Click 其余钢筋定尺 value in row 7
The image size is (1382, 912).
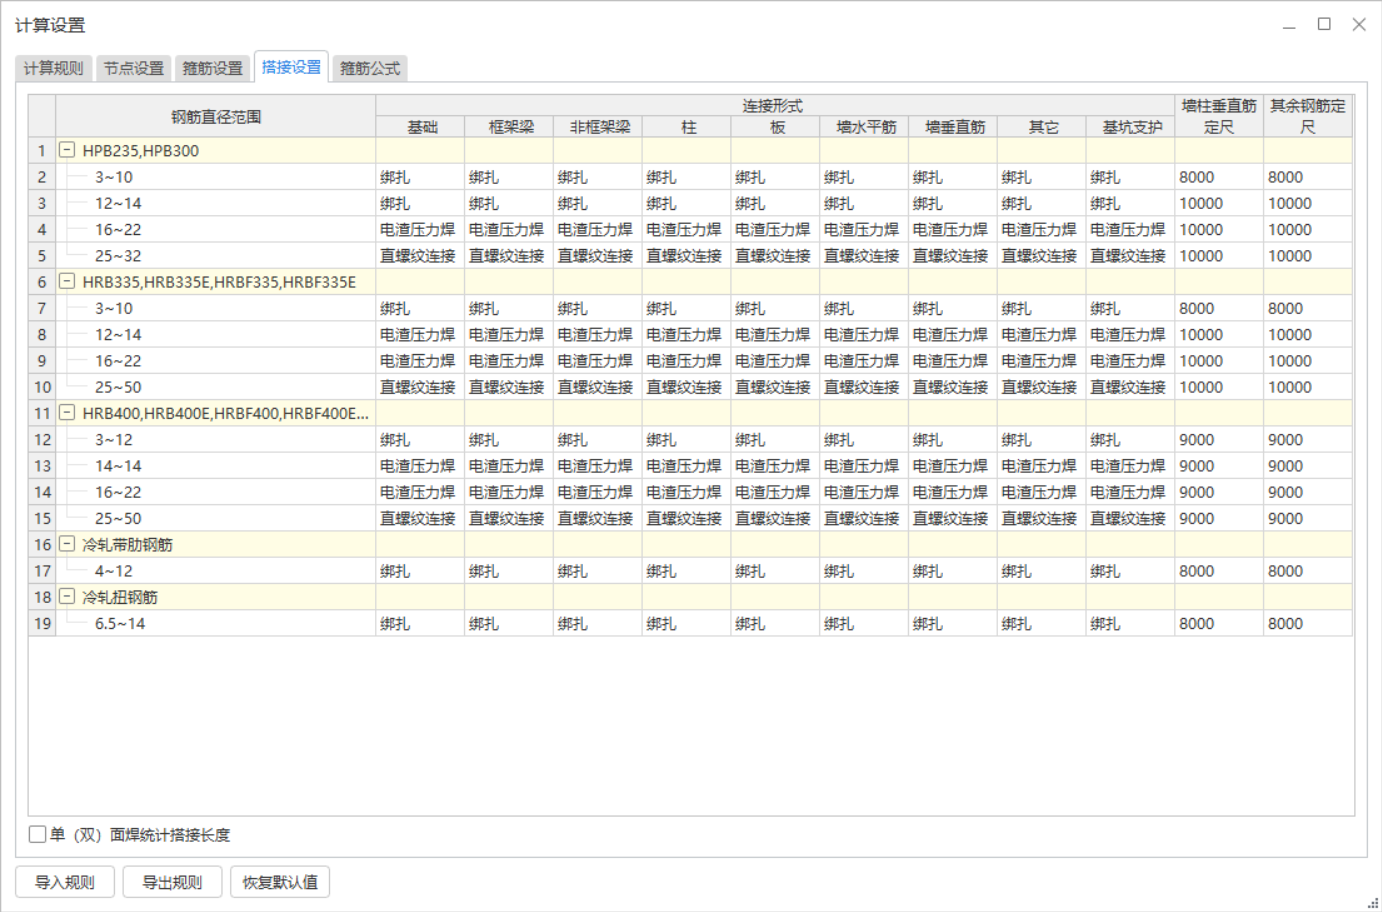click(x=1308, y=308)
